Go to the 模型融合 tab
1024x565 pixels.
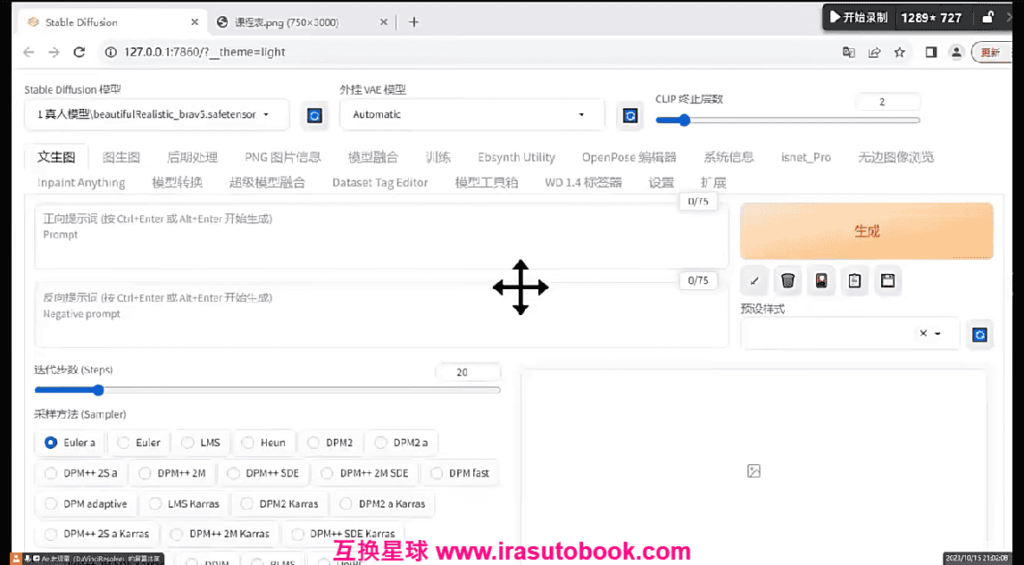(x=373, y=157)
